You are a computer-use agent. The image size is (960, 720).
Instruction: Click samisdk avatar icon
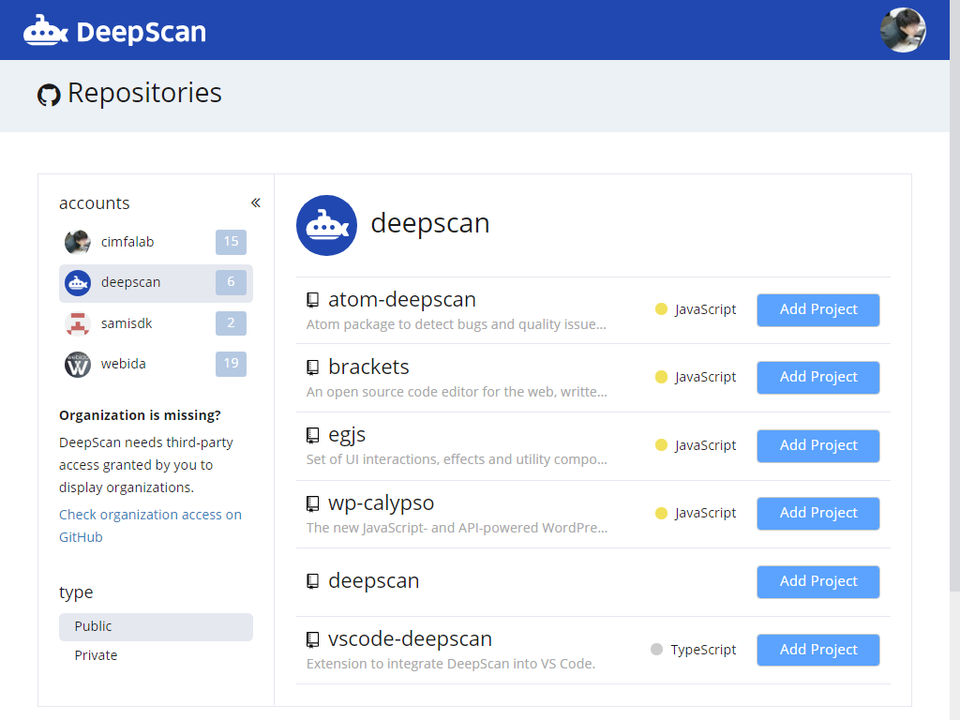click(78, 323)
